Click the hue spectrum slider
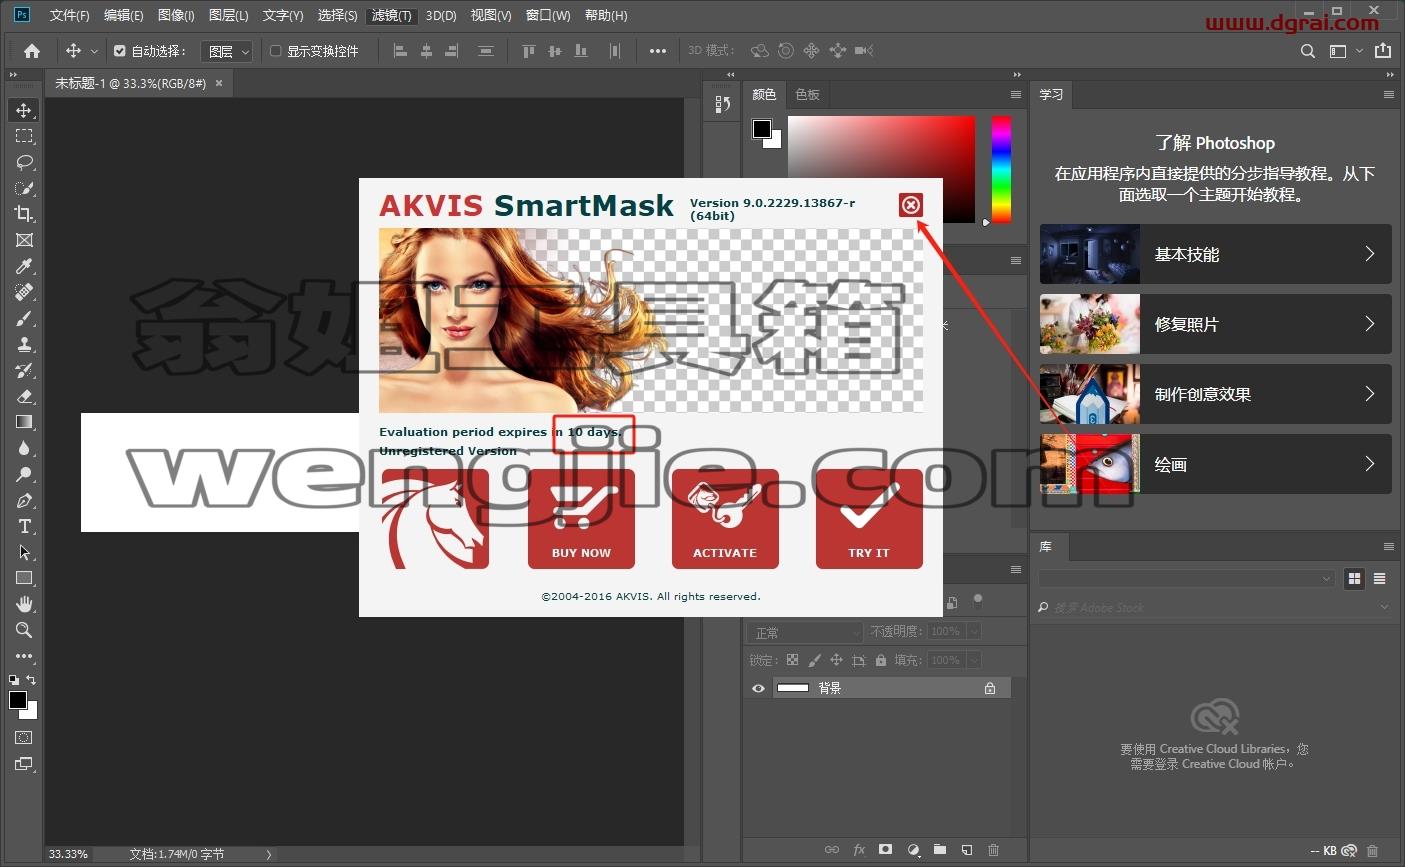Screen dimensions: 1405x867 (x=1001, y=169)
